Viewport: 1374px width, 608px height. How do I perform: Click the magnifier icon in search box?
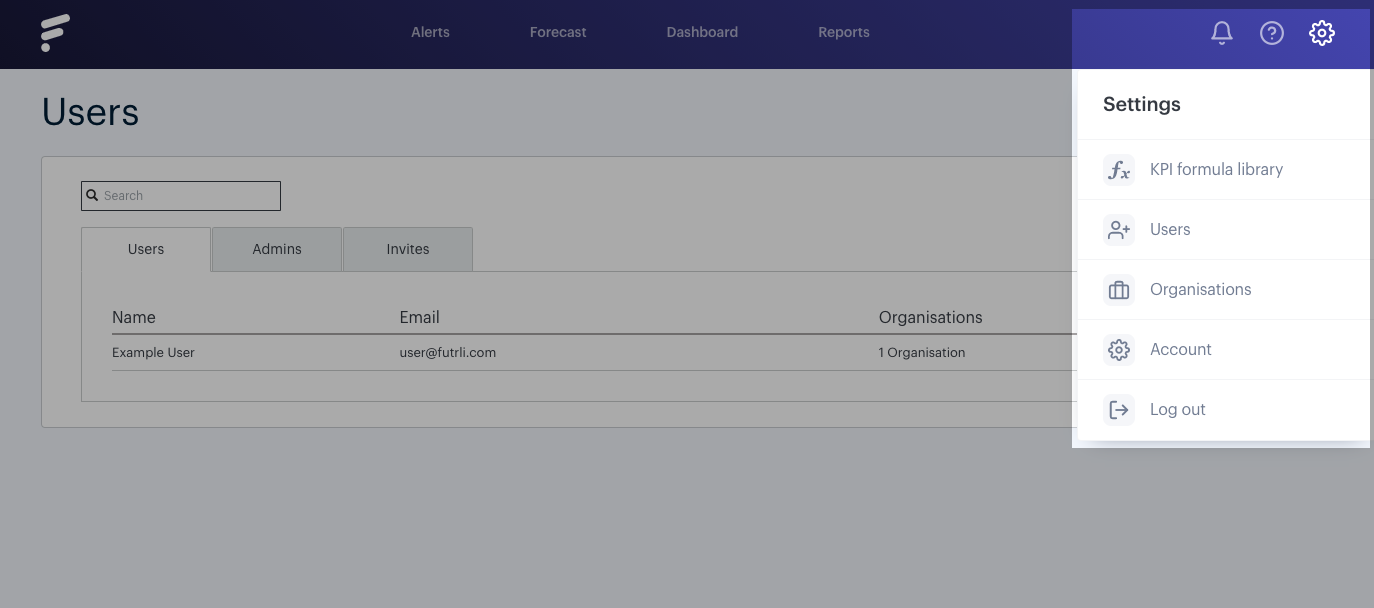[92, 196]
